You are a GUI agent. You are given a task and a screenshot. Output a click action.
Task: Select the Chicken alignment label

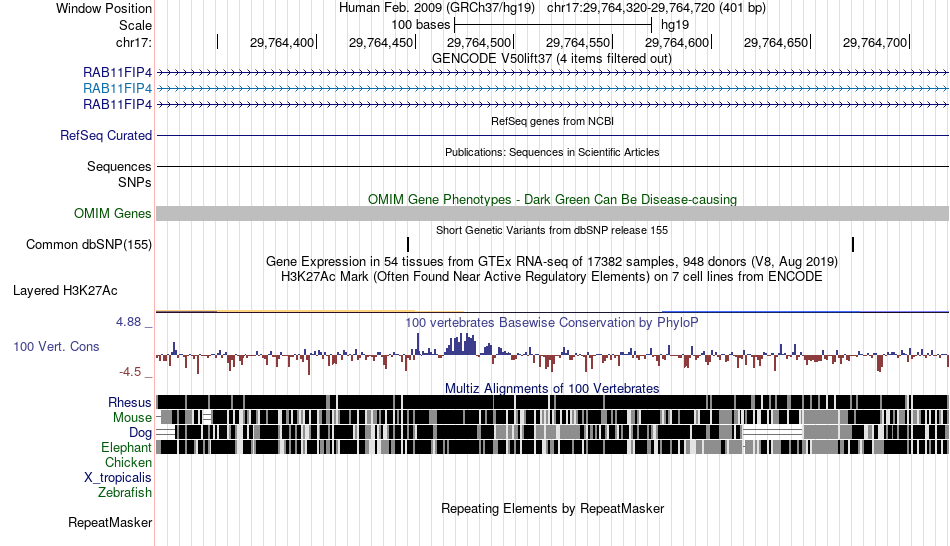128,462
